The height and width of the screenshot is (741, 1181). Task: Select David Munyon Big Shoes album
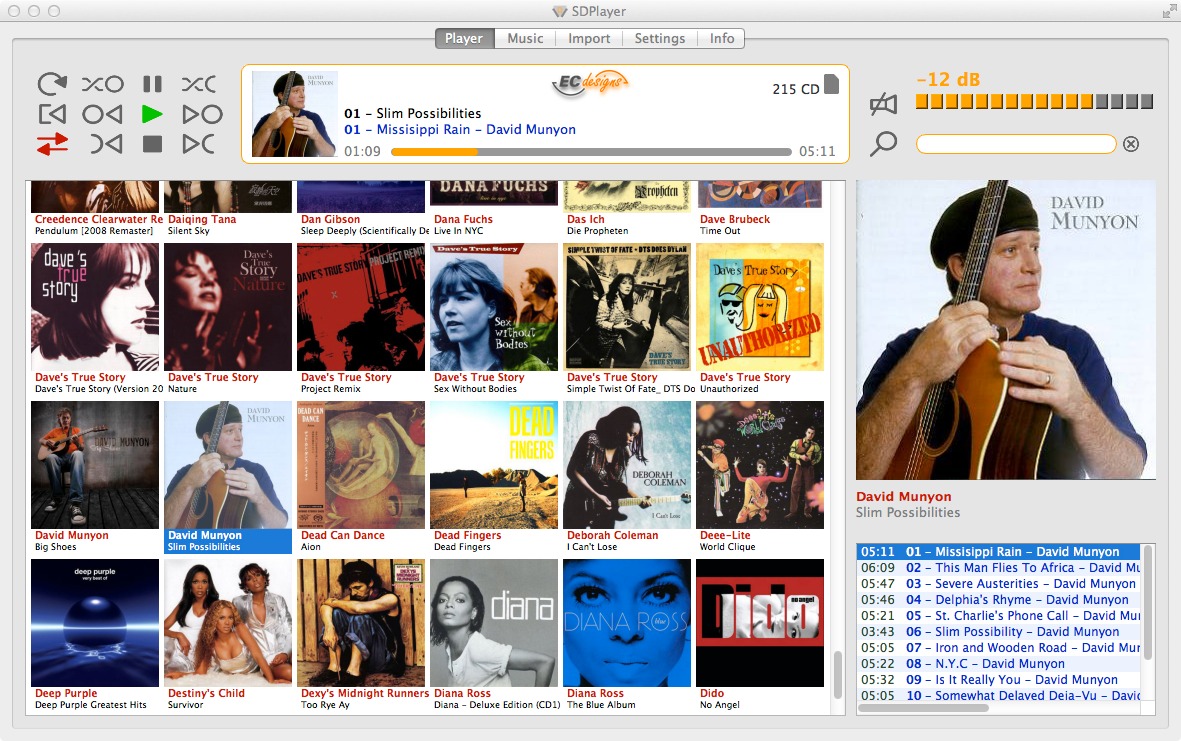point(95,477)
